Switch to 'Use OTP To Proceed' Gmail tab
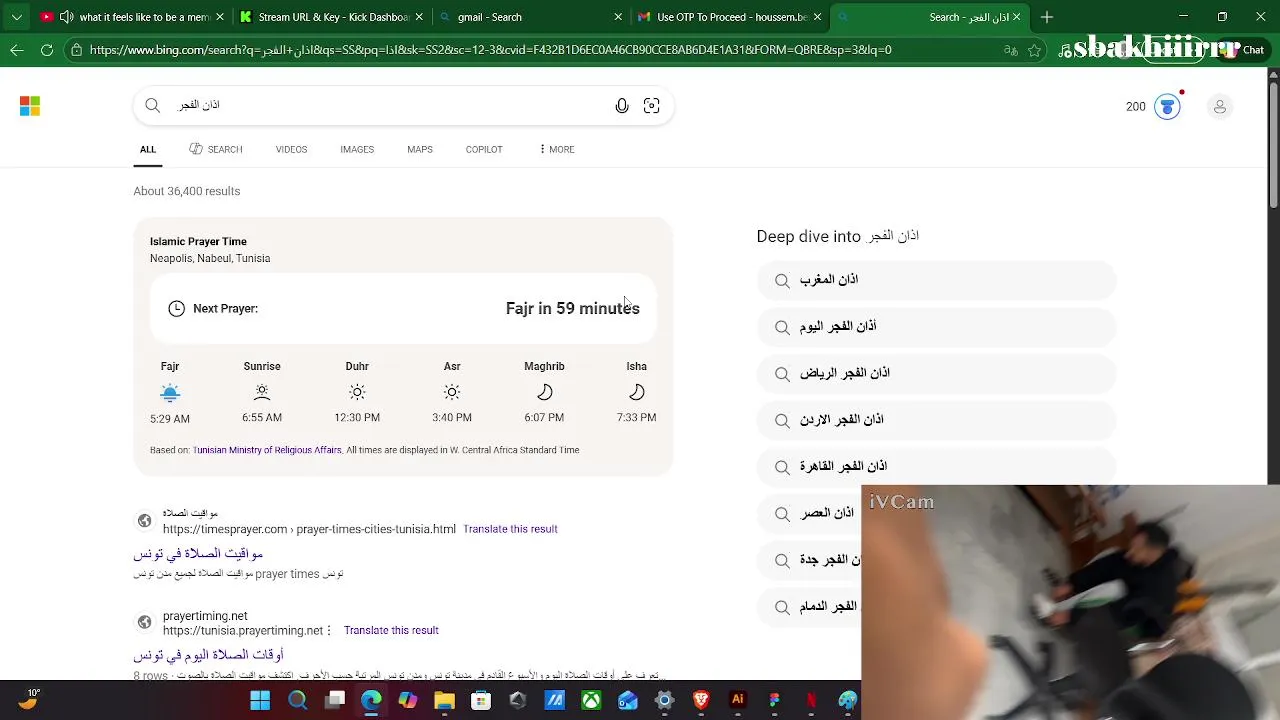Screen dimensions: 1280x720 tap(732, 17)
